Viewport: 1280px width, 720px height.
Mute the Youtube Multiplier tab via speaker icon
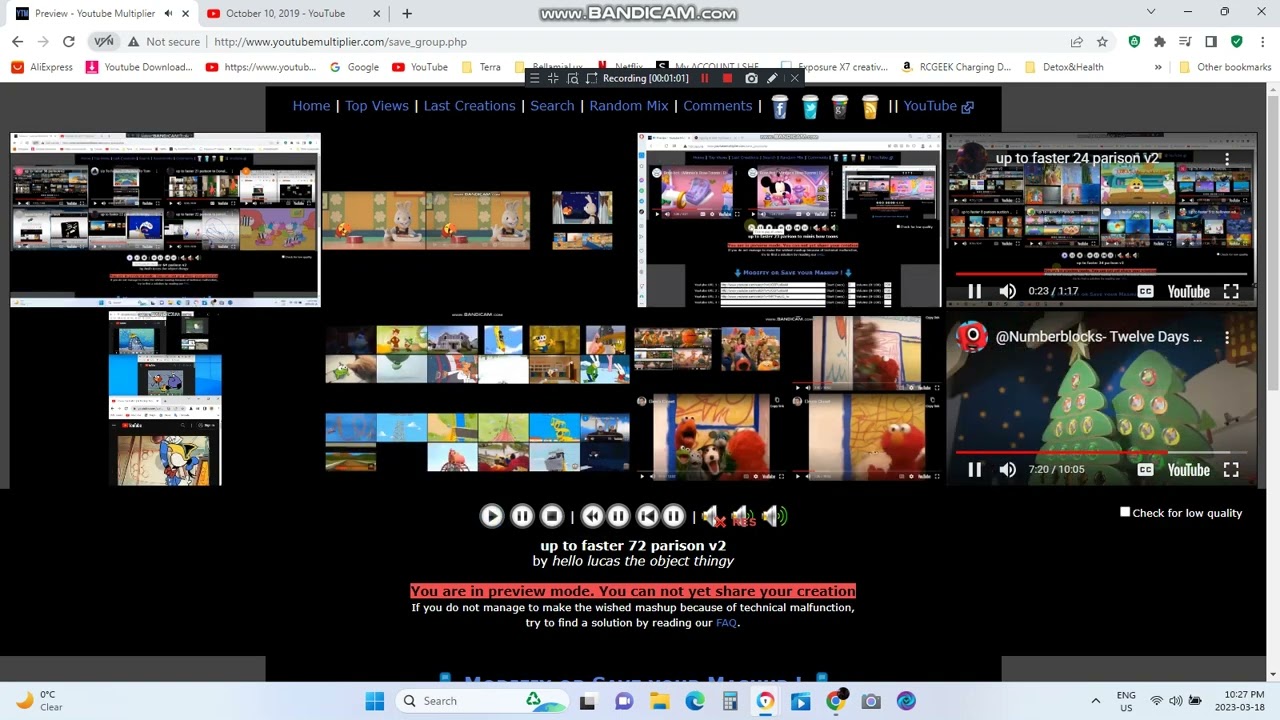tap(168, 14)
